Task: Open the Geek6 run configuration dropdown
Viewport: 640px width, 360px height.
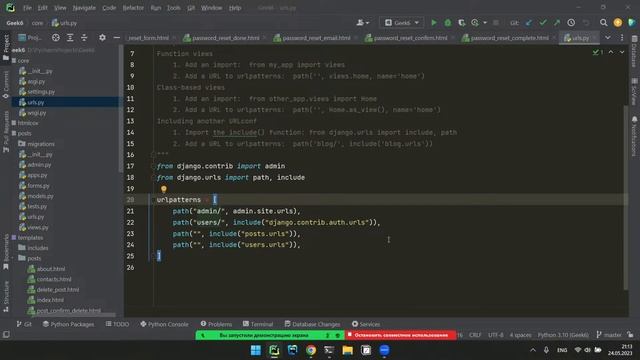Action: click(x=402, y=23)
